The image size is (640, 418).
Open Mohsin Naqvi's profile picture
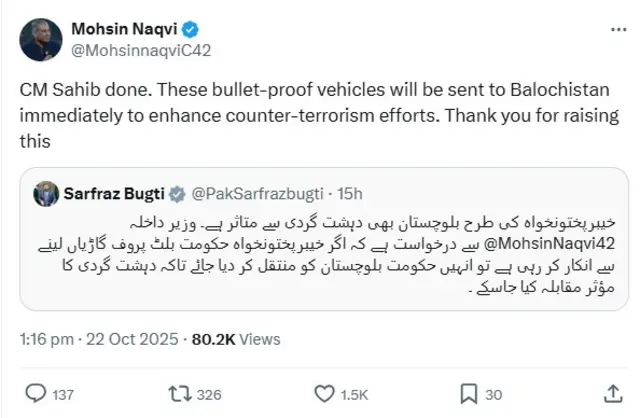(x=42, y=38)
